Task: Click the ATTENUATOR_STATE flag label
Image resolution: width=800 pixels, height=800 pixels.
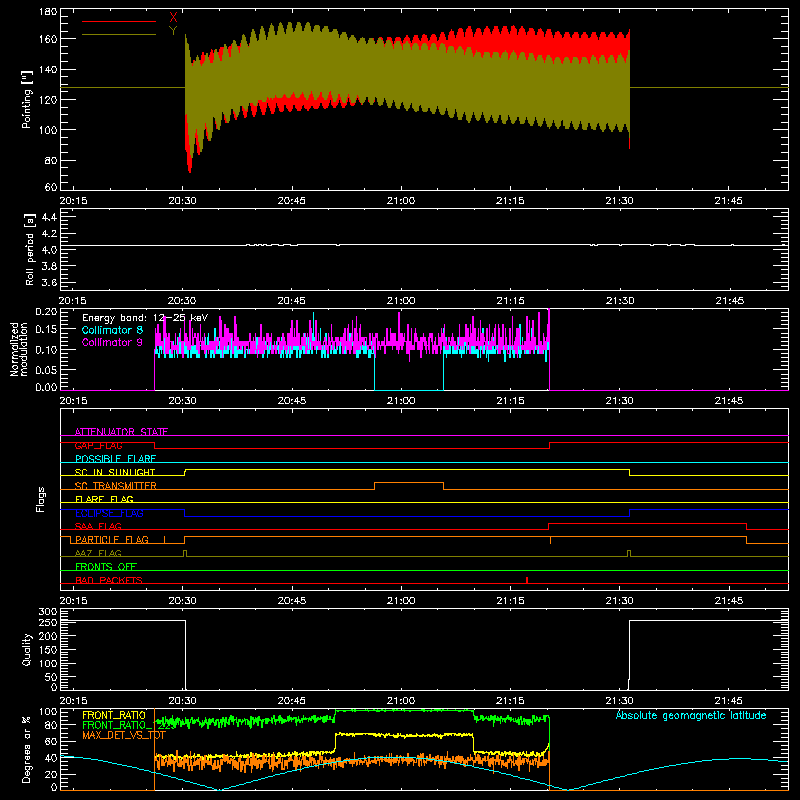Action: 121,432
